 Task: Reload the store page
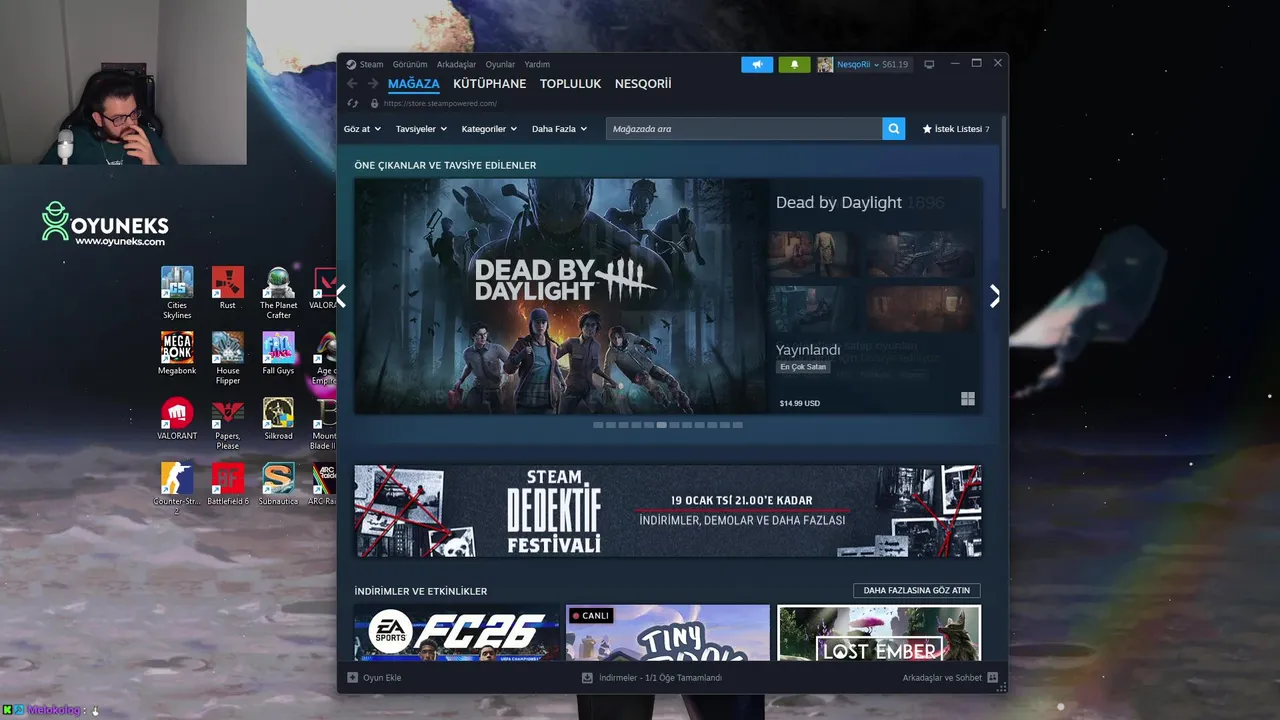[352, 103]
